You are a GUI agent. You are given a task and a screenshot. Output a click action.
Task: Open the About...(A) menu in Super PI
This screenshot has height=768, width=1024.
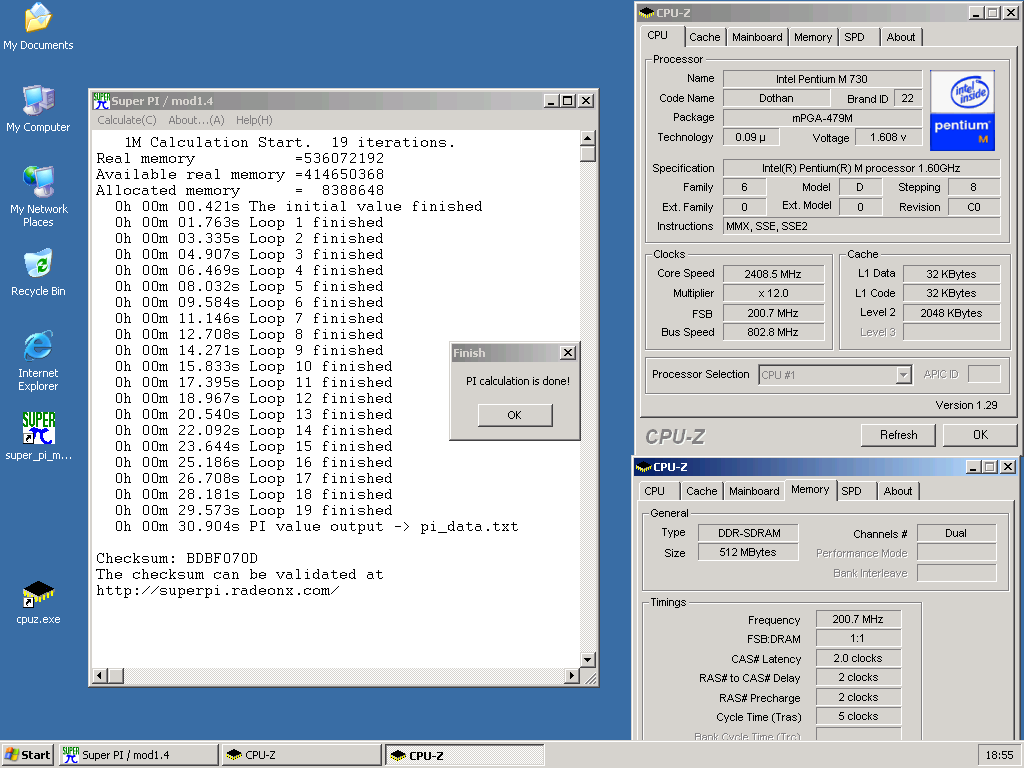196,120
